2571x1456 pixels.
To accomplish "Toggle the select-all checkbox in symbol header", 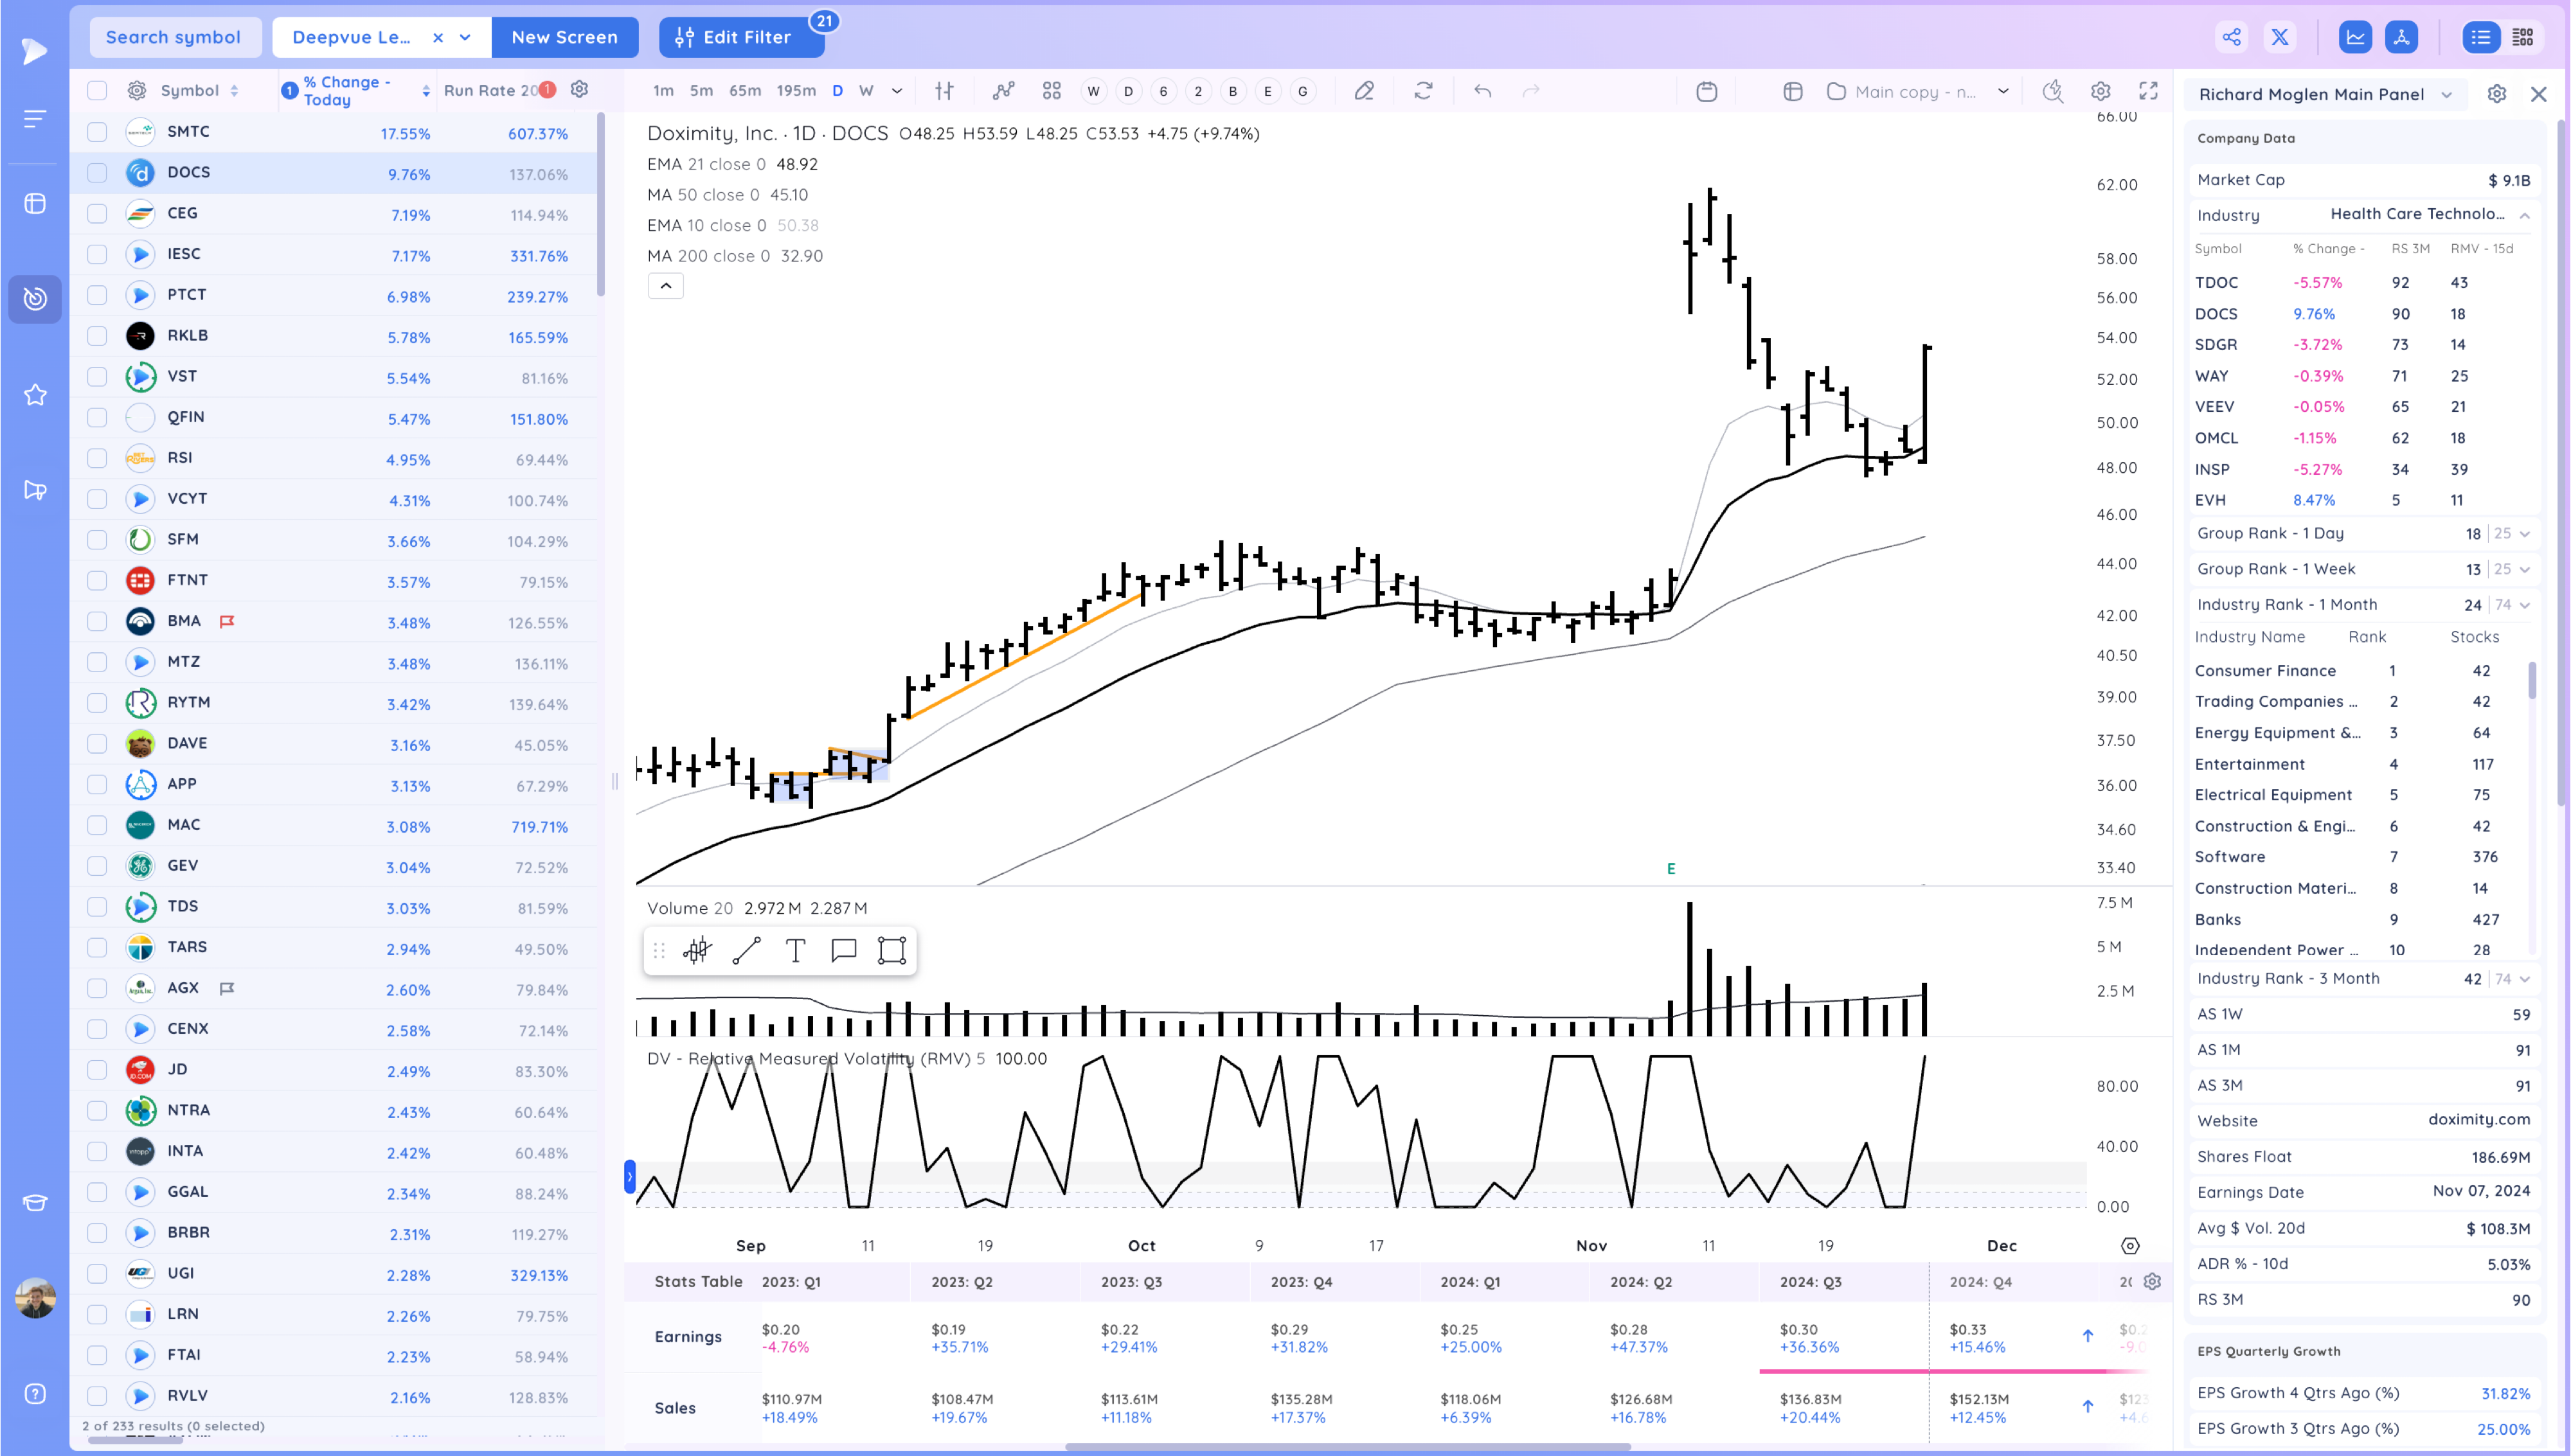I will tap(97, 91).
